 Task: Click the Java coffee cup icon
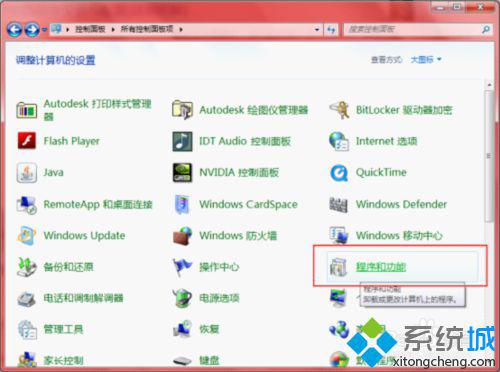pos(27,173)
